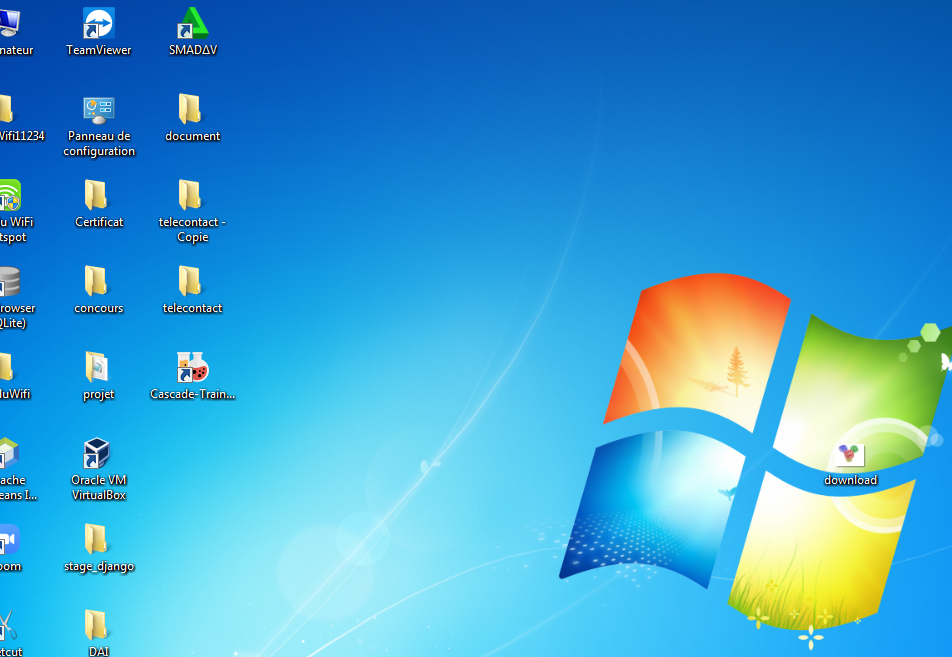Select the 'document' folder
The image size is (952, 657).
[x=191, y=110]
